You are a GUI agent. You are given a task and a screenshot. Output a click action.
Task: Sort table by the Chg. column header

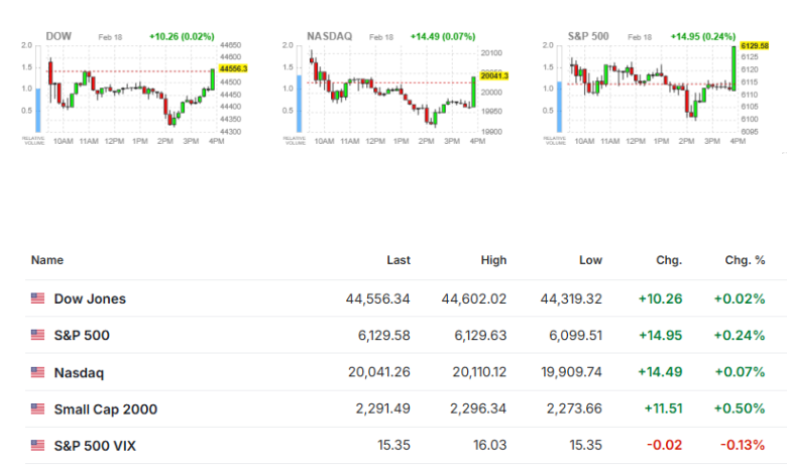tap(669, 260)
